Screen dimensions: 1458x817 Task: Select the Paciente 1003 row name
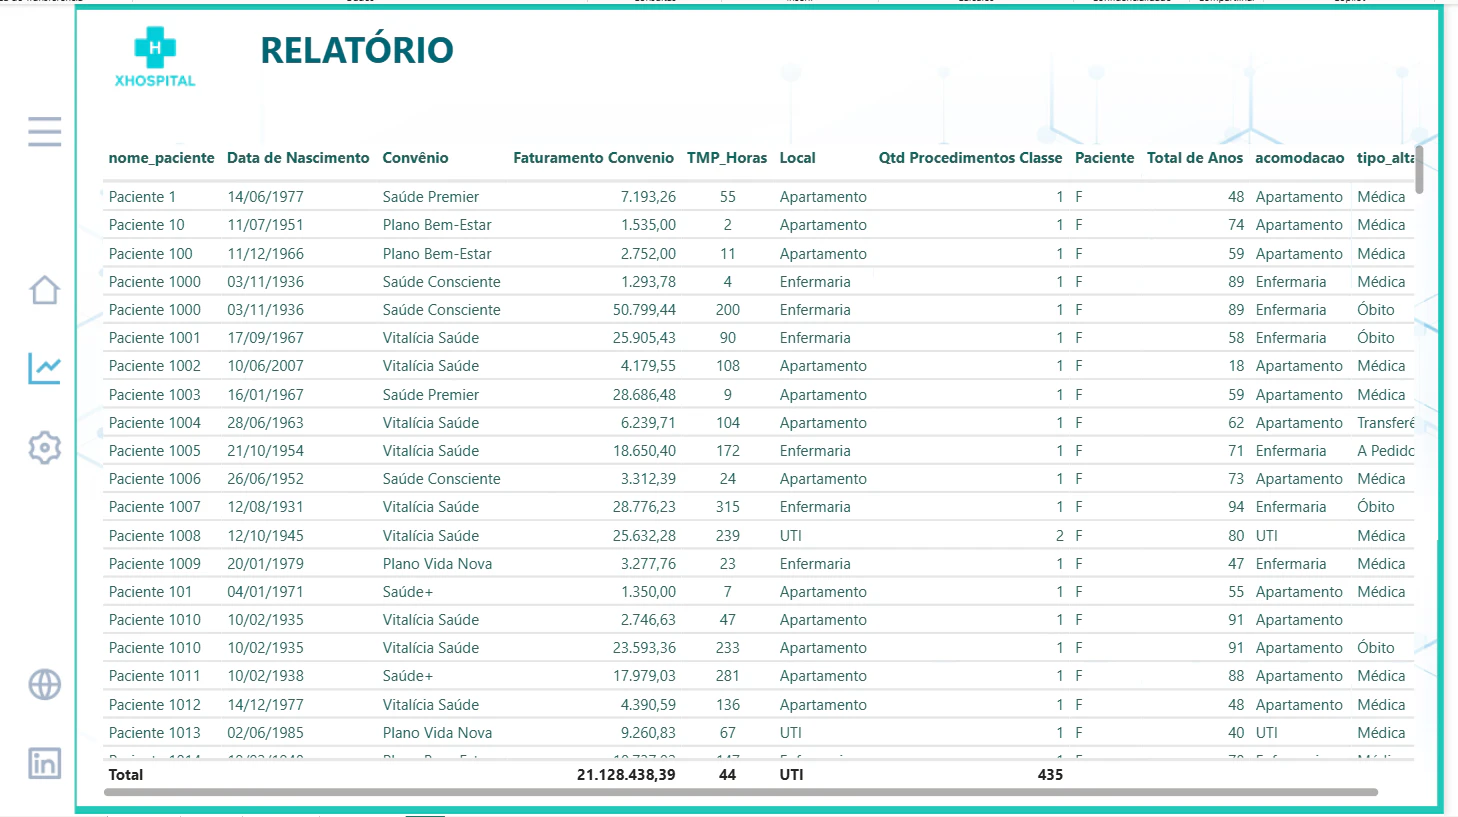coord(155,395)
